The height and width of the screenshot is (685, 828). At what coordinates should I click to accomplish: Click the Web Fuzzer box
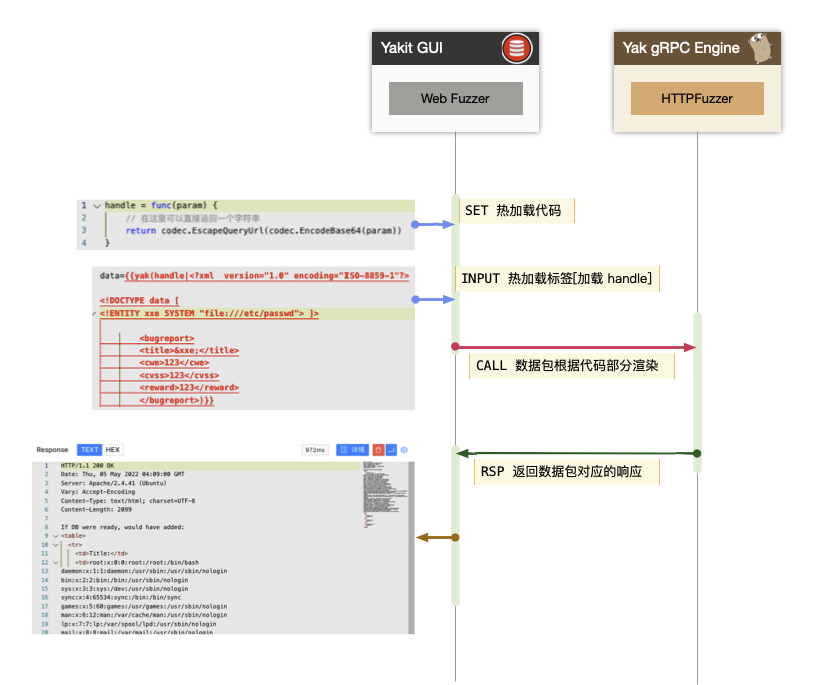[x=456, y=99]
